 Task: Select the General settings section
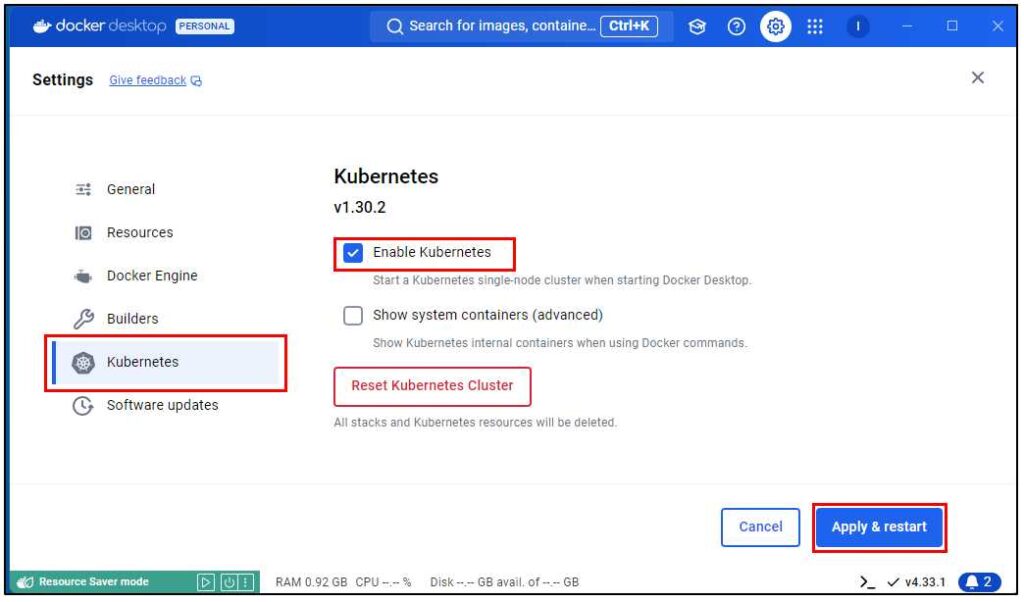130,189
